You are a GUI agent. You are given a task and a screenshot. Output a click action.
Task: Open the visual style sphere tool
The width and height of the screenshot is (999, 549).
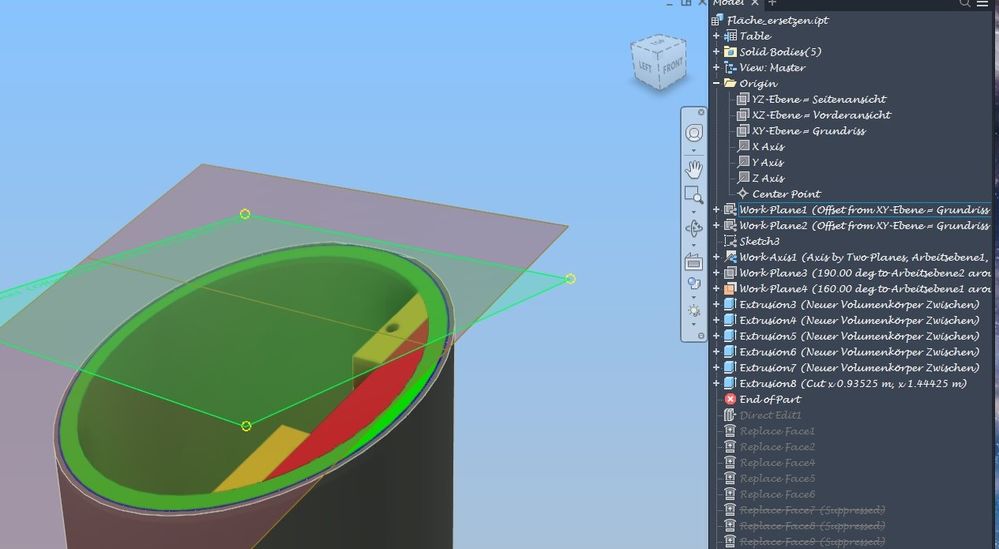pos(694,283)
